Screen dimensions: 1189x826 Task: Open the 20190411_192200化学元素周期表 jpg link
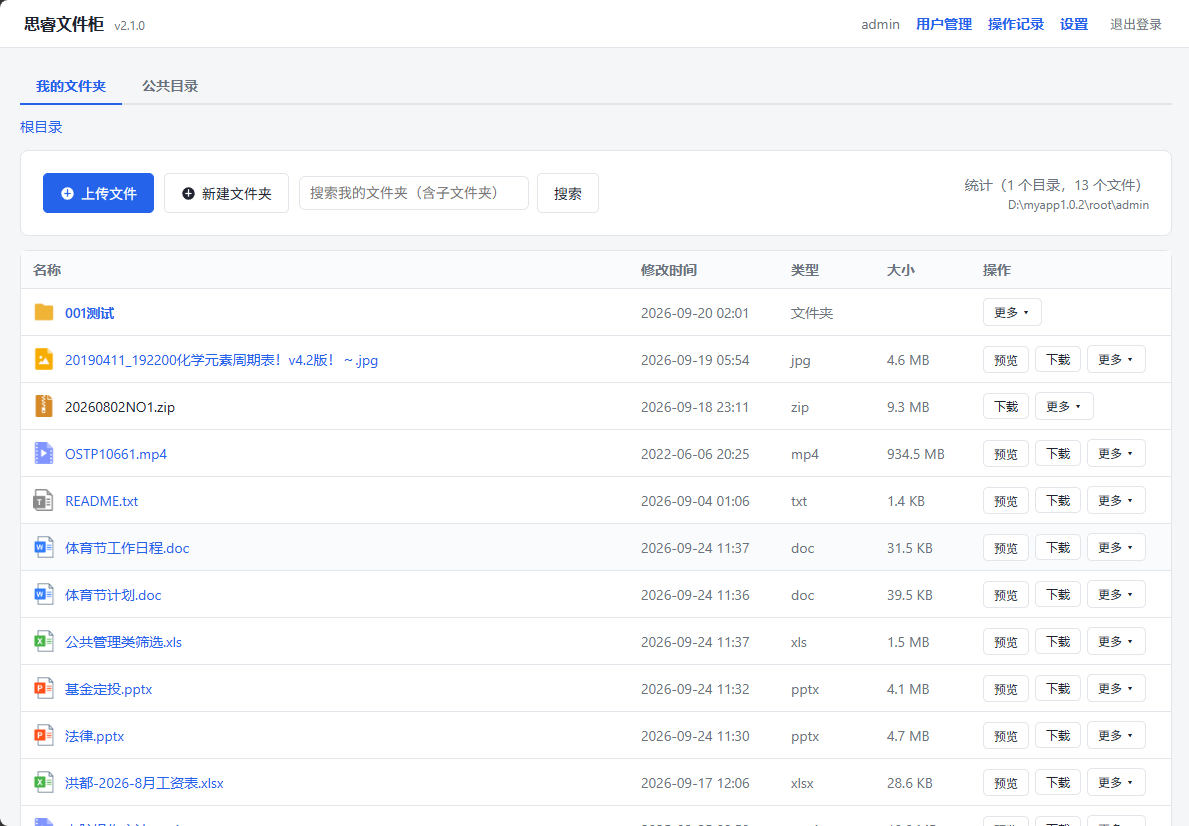[221, 360]
